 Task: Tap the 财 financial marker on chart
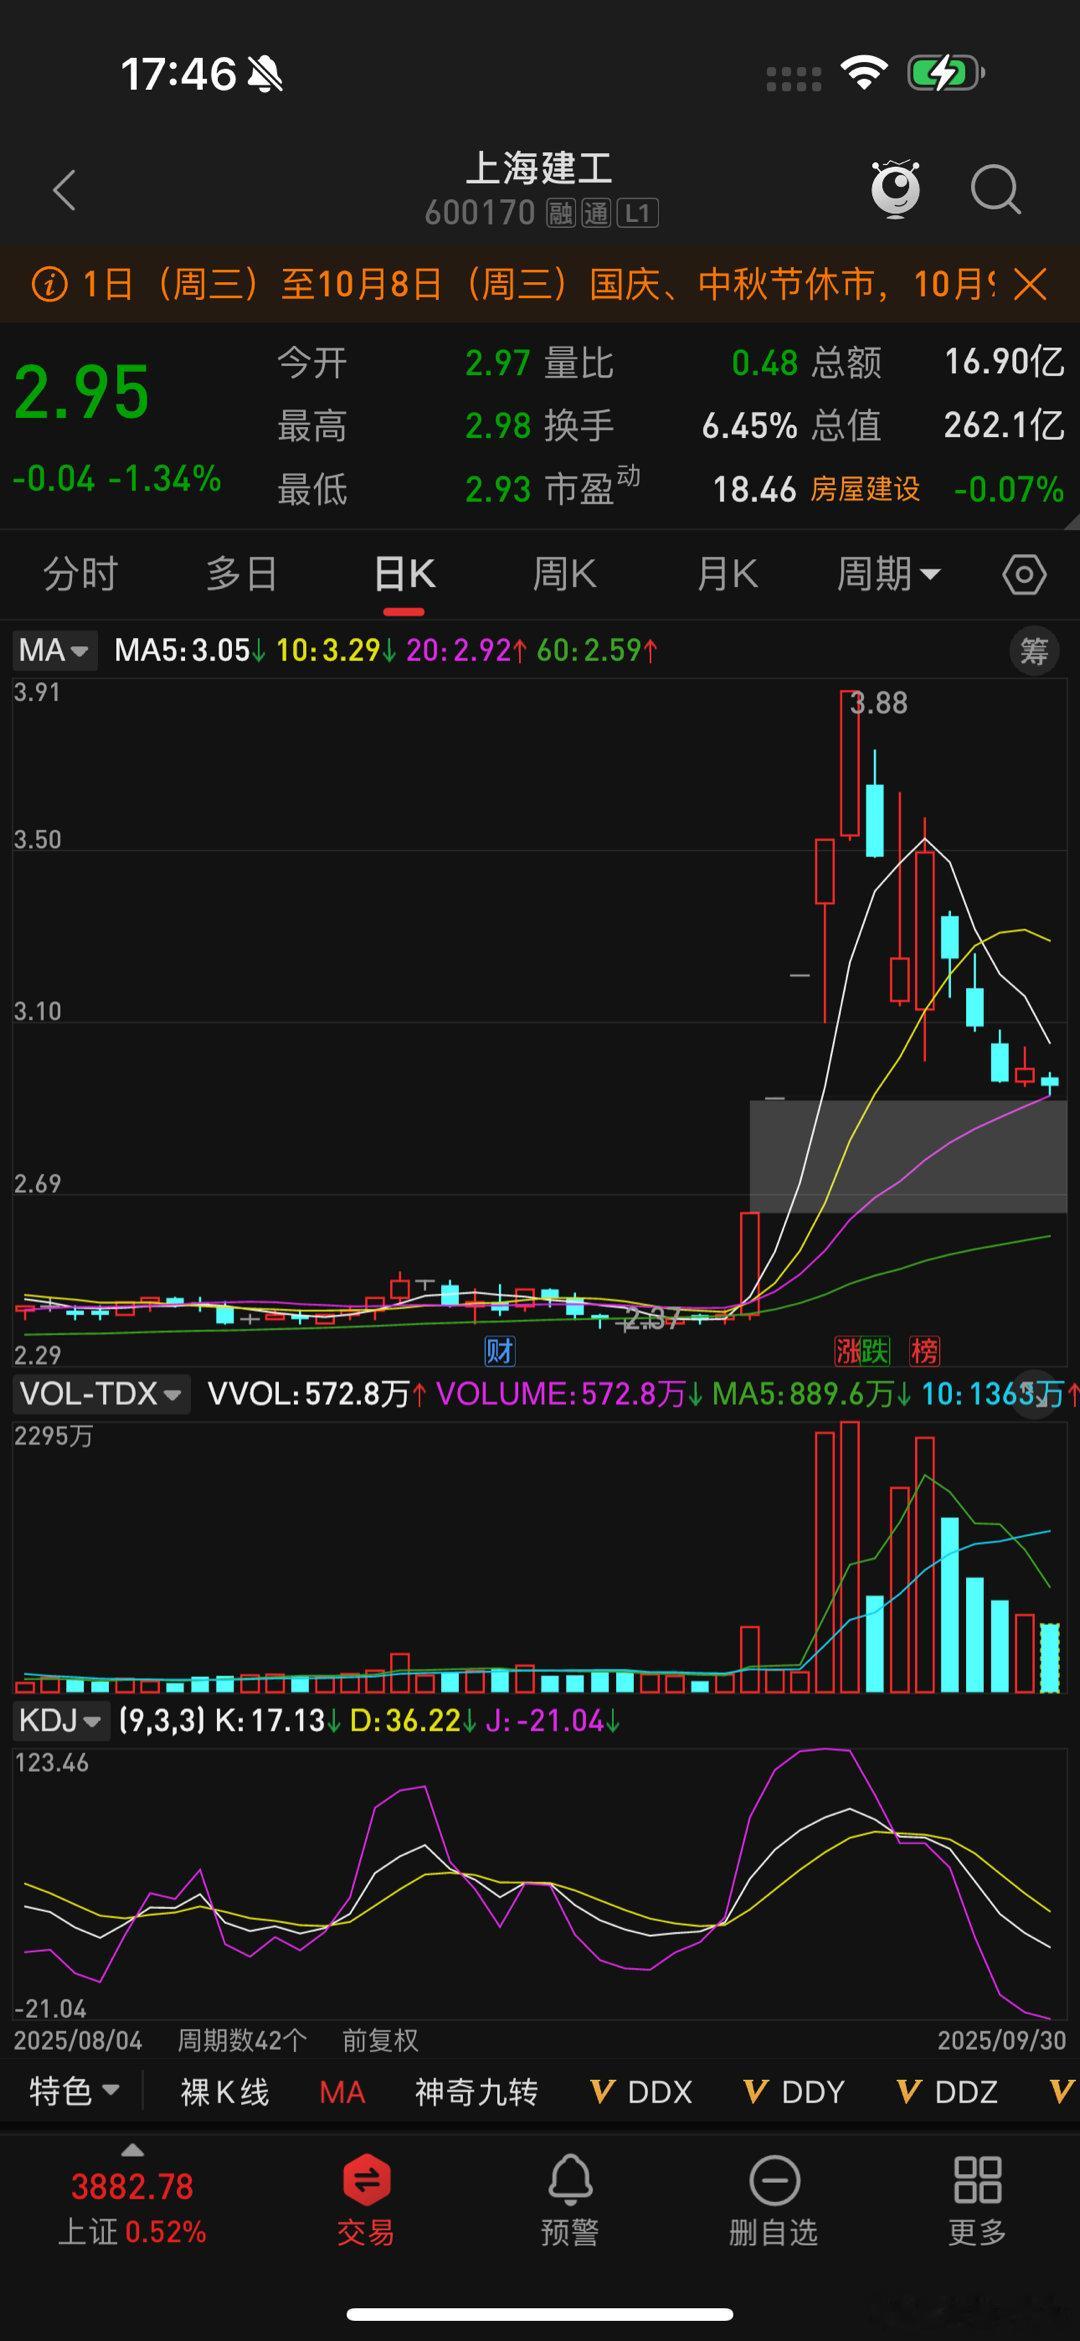click(499, 1351)
